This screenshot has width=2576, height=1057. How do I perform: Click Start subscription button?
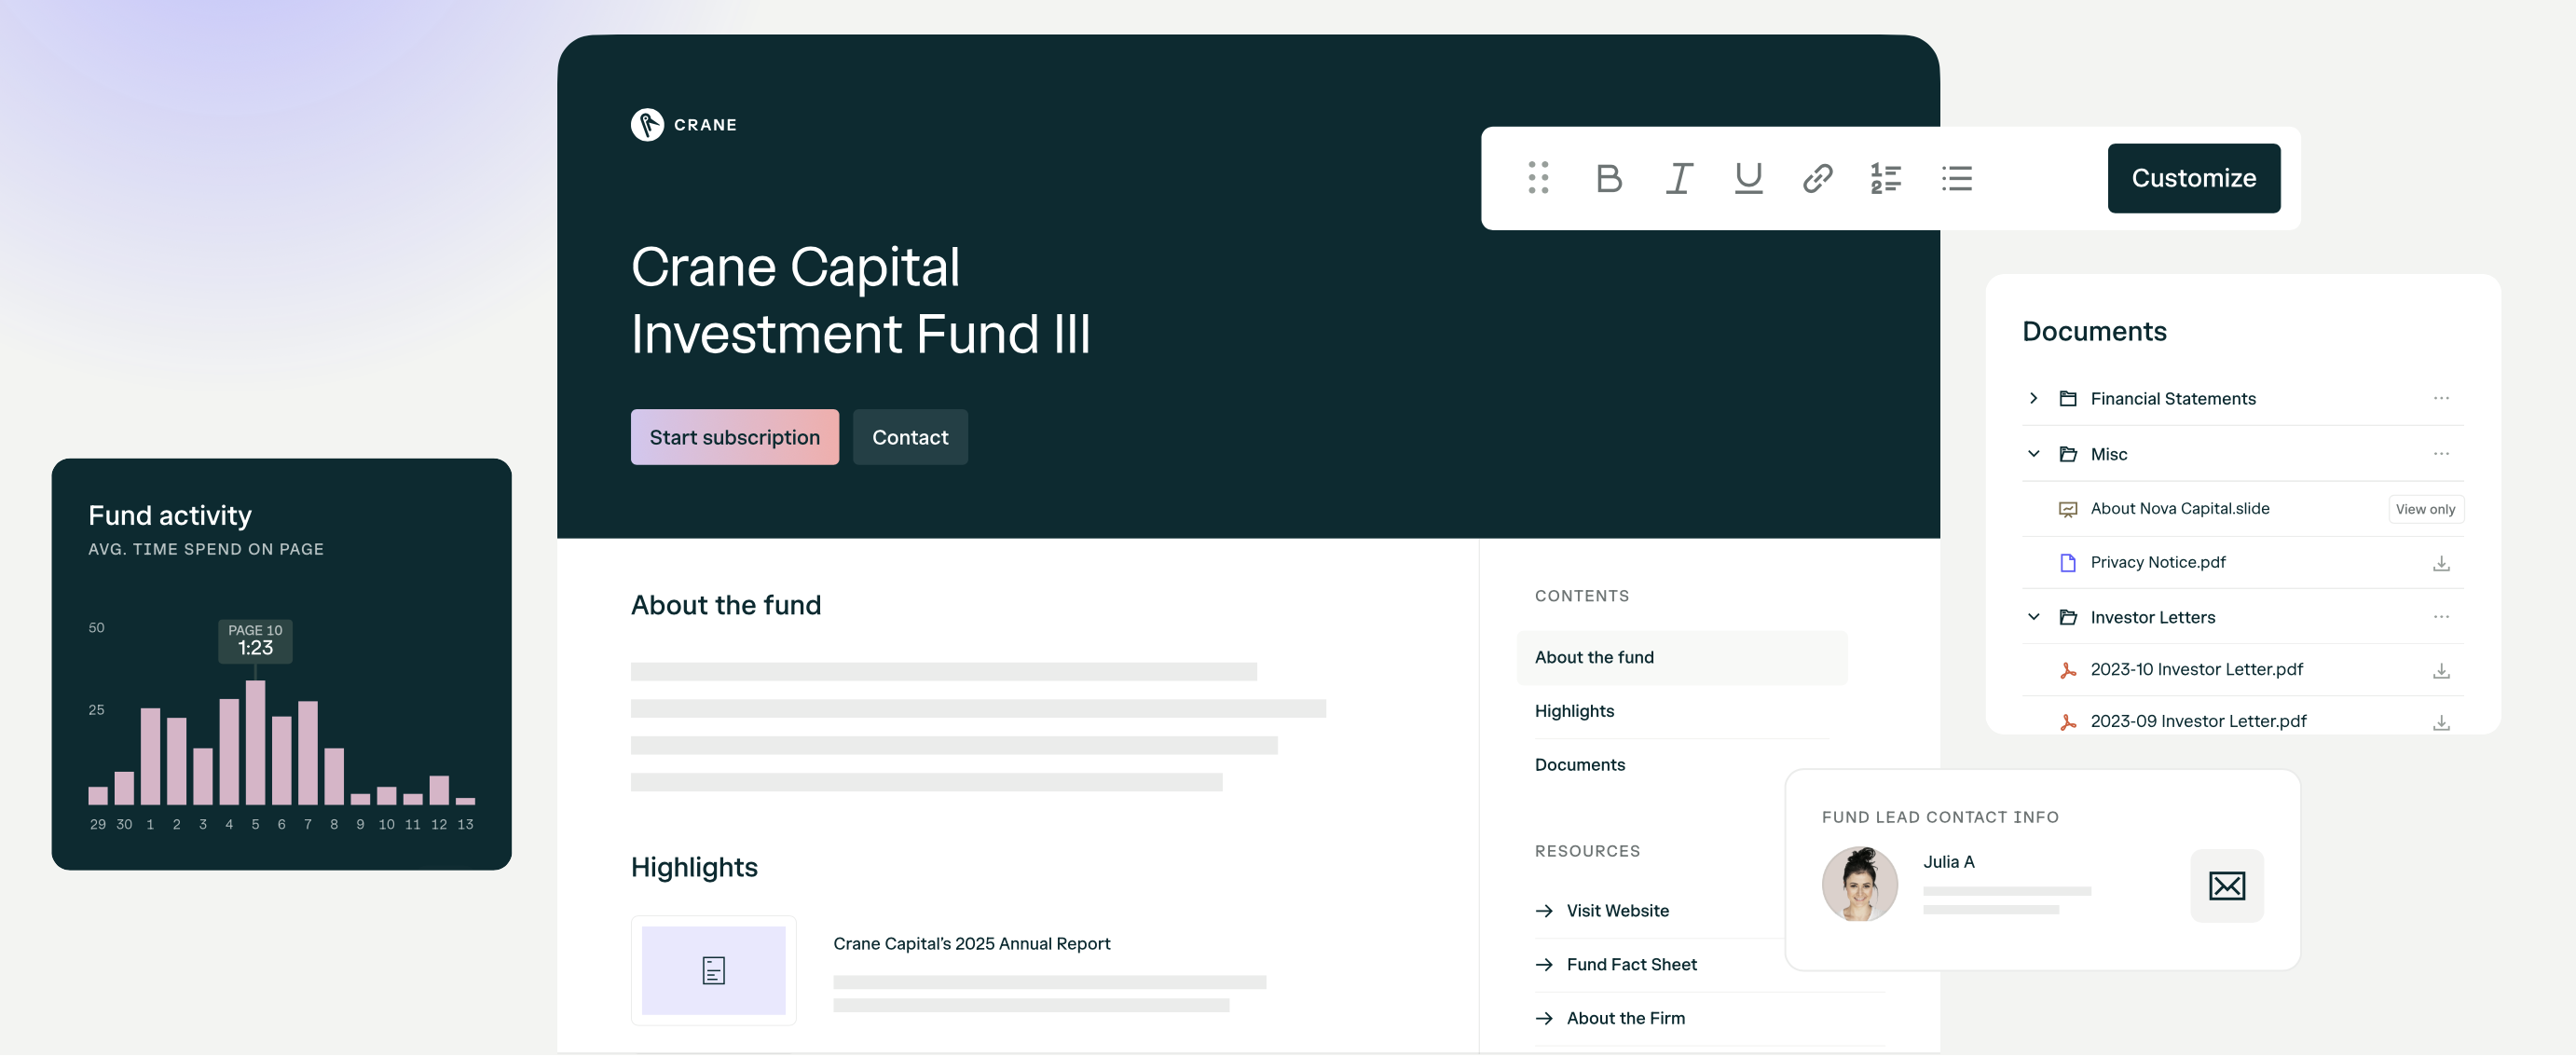[734, 437]
